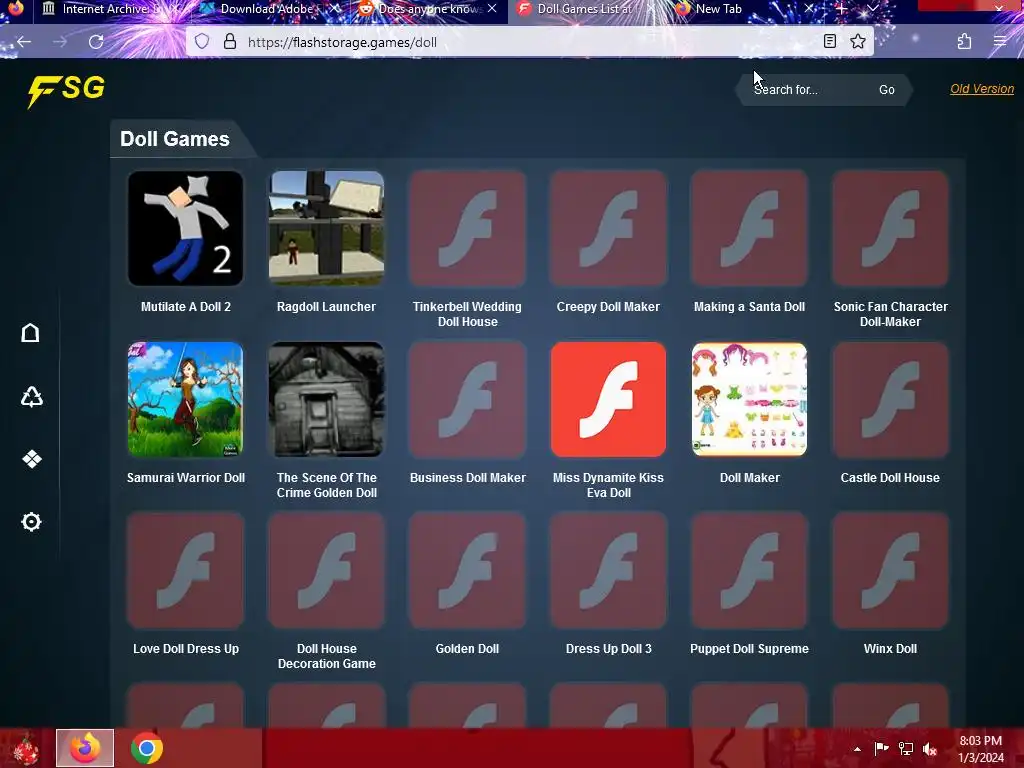Open the Doll Maker thumbnail
The width and height of the screenshot is (1024, 768).
(x=749, y=399)
